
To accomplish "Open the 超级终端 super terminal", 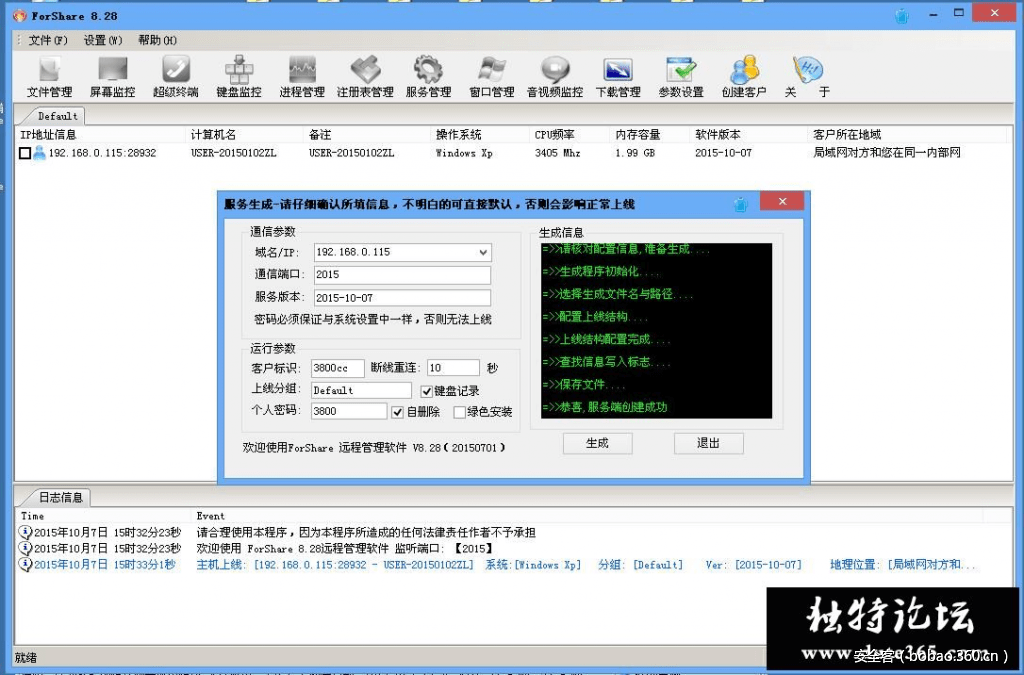I will click(x=175, y=75).
